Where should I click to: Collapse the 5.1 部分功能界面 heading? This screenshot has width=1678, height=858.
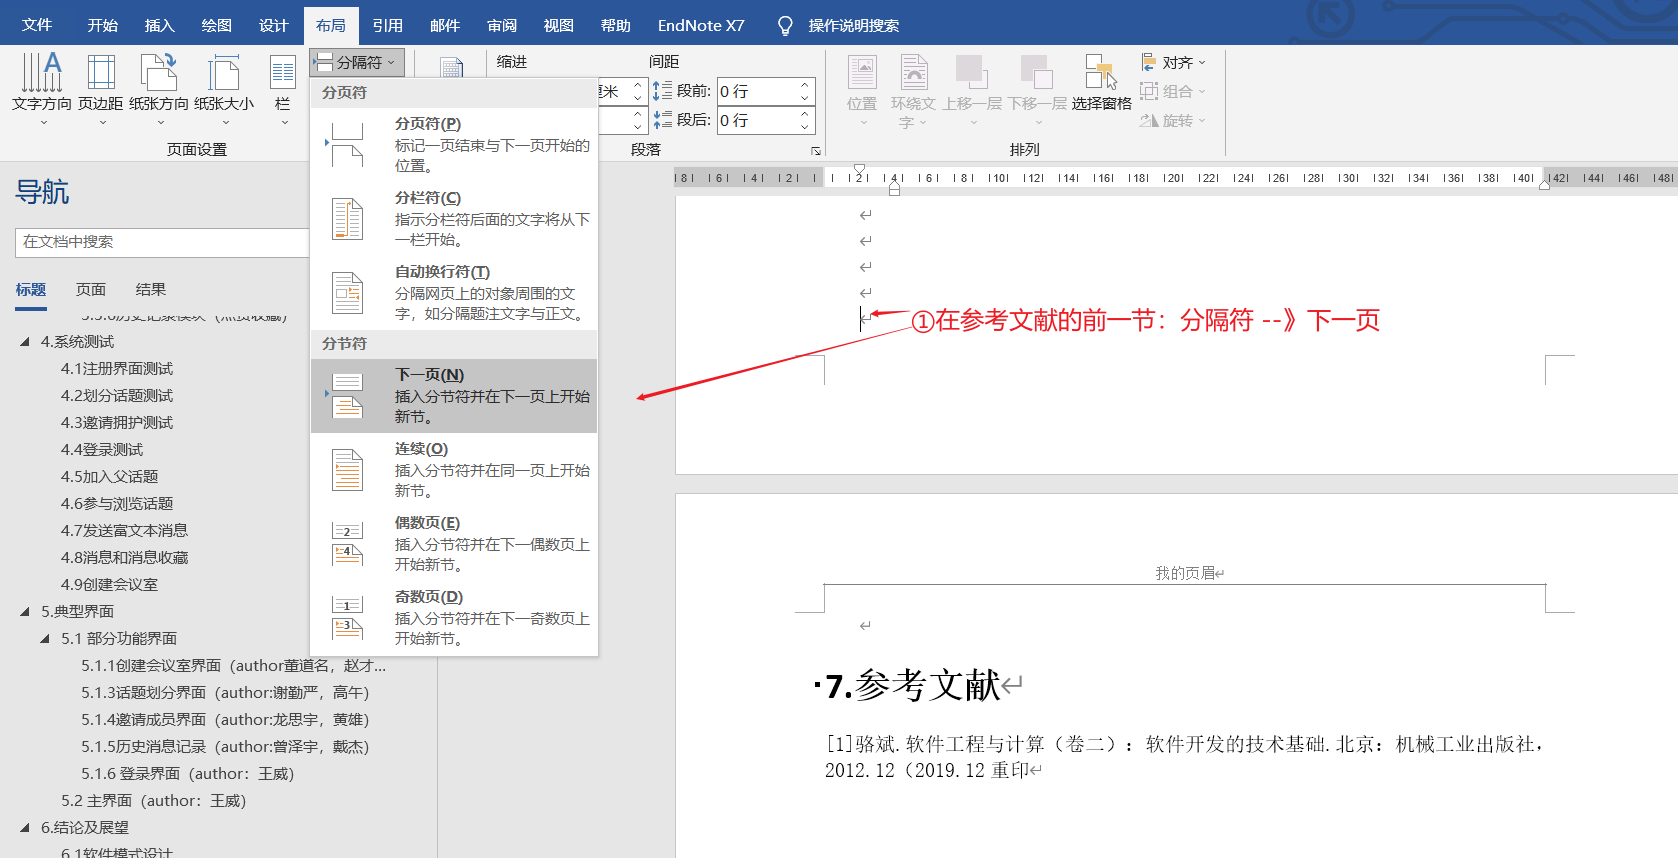click(45, 639)
